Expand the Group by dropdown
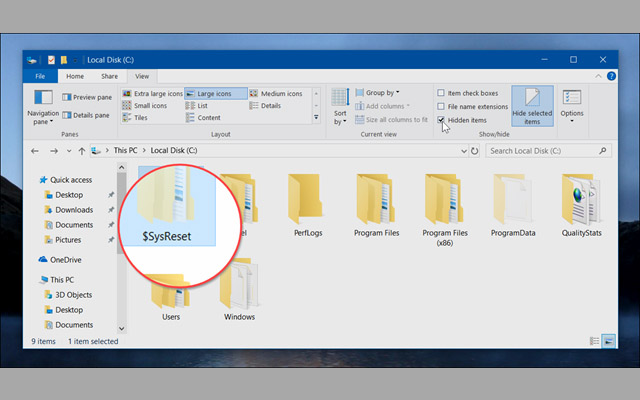 pos(382,93)
